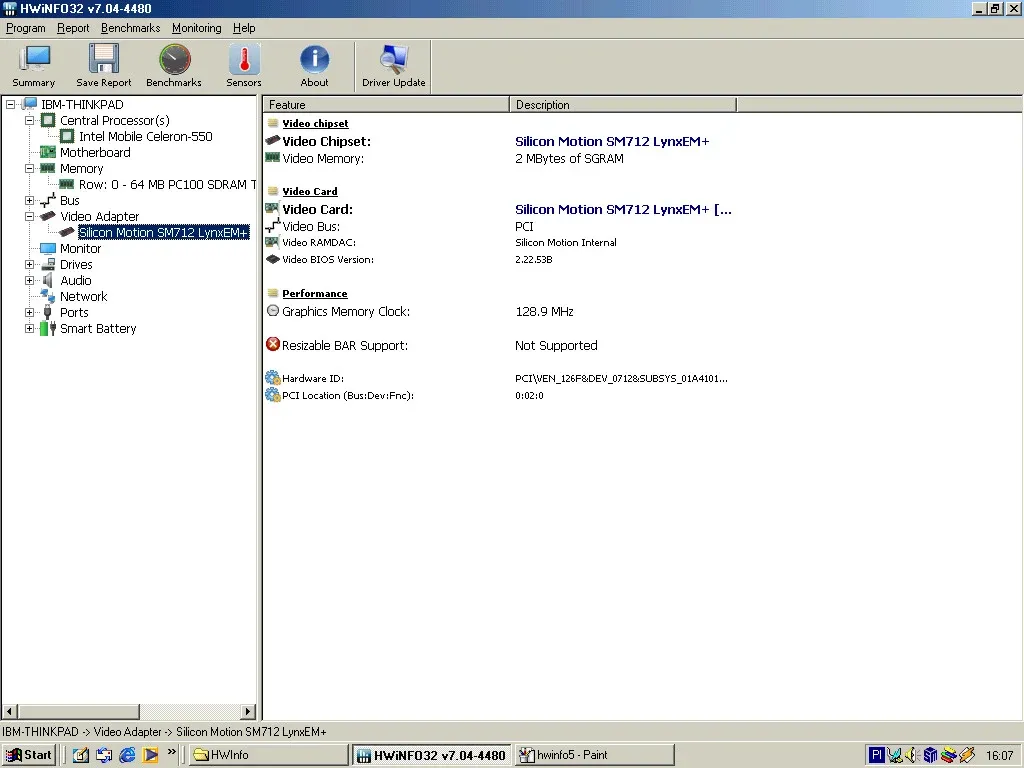Click the Video BIOS Version chip icon
The height and width of the screenshot is (768, 1024).
273,259
